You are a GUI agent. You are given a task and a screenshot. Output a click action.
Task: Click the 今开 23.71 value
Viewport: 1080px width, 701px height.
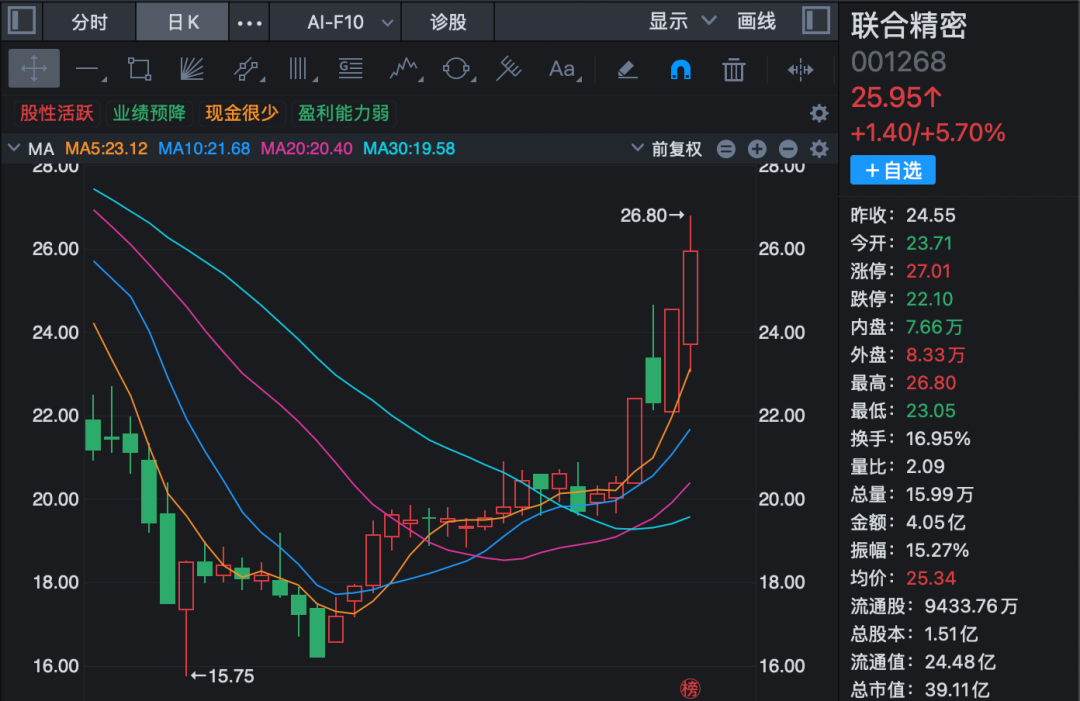tap(928, 243)
